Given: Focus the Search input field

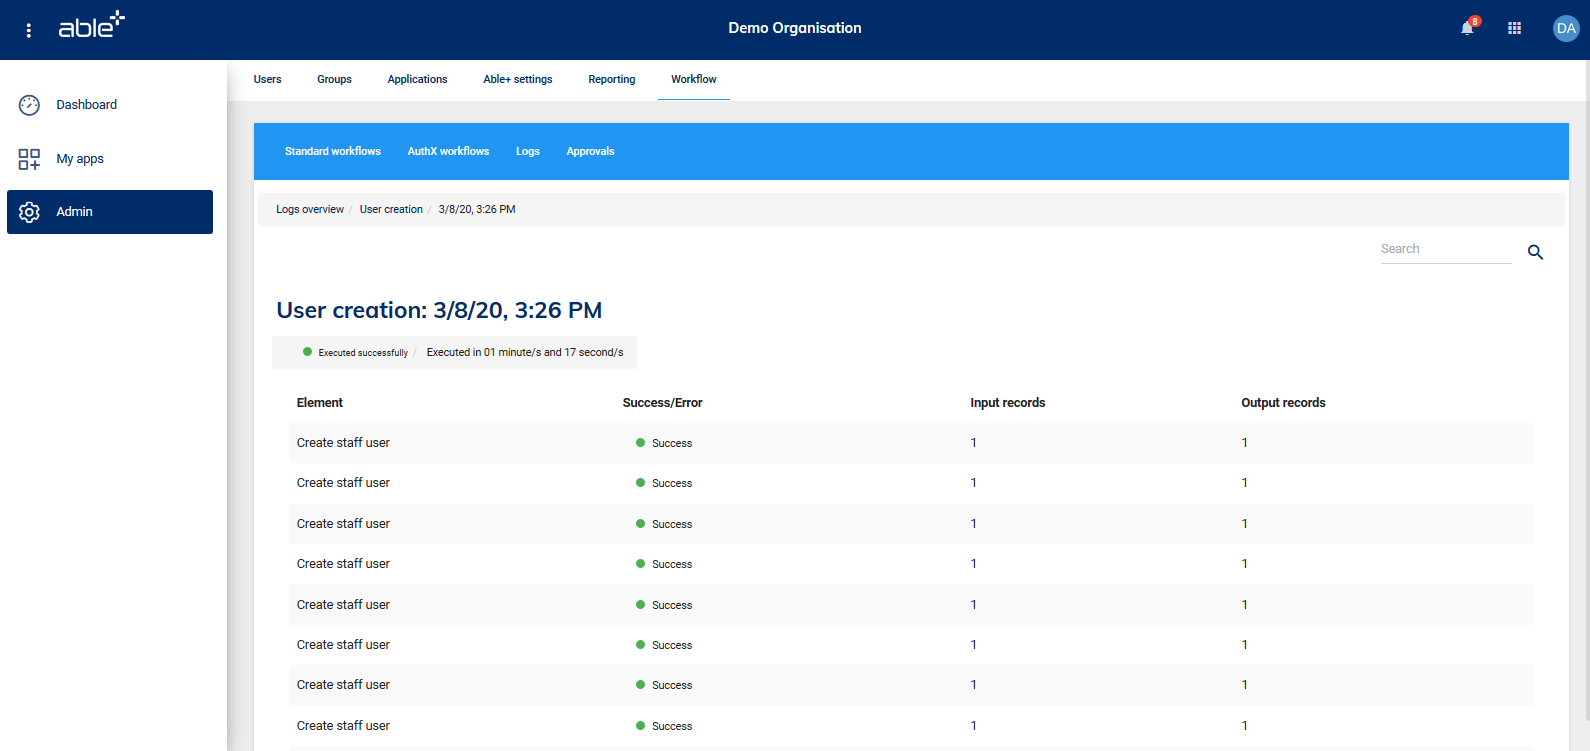Looking at the screenshot, I should point(1445,249).
